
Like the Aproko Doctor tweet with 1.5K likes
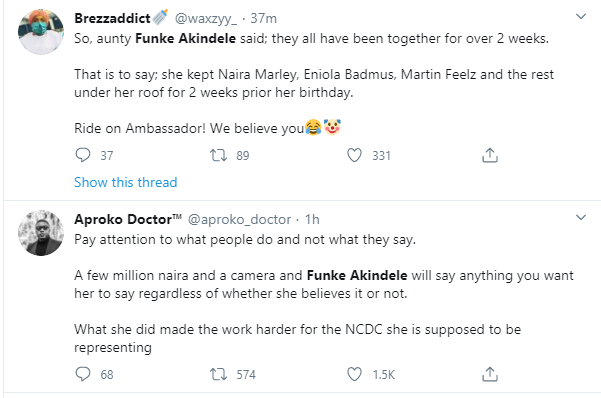pyautogui.click(x=354, y=374)
